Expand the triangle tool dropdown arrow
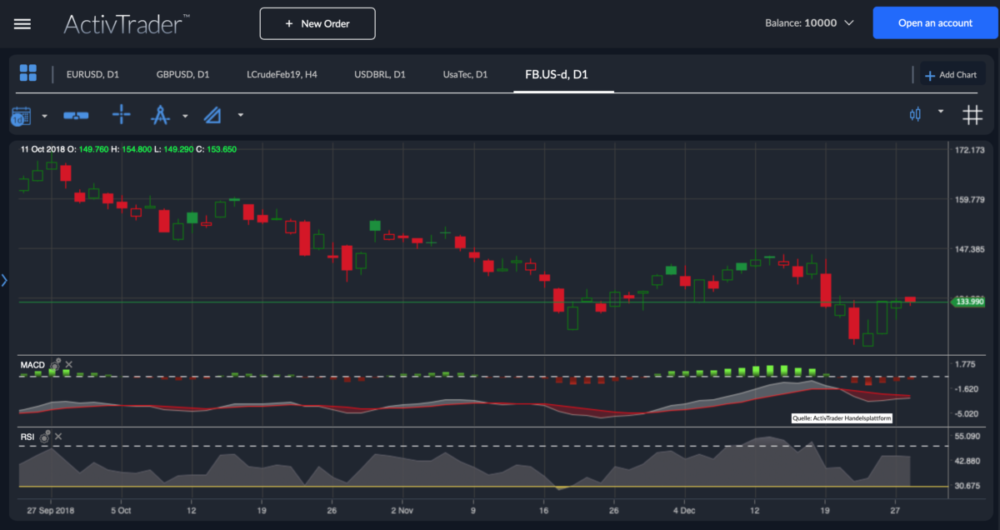The width and height of the screenshot is (1000, 530). (x=240, y=115)
